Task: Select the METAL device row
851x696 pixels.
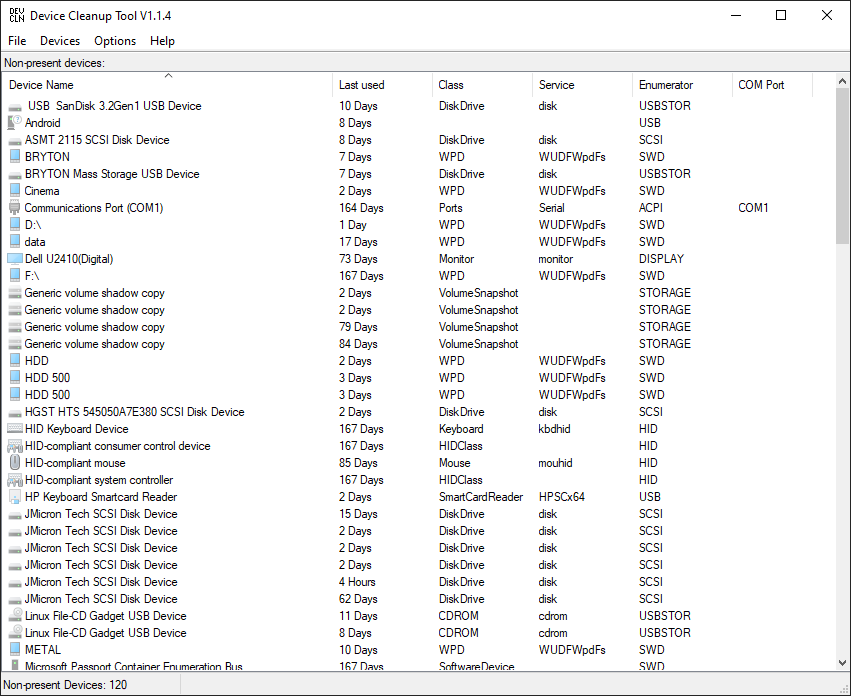Action: coord(420,650)
